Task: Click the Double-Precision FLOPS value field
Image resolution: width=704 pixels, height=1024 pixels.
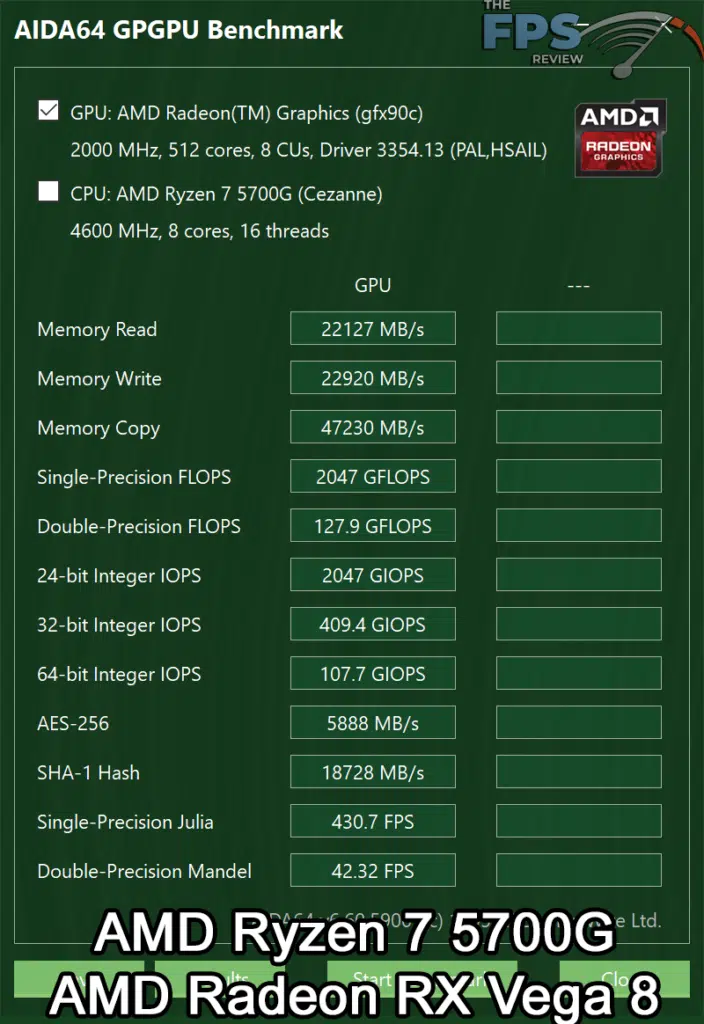Action: point(372,525)
